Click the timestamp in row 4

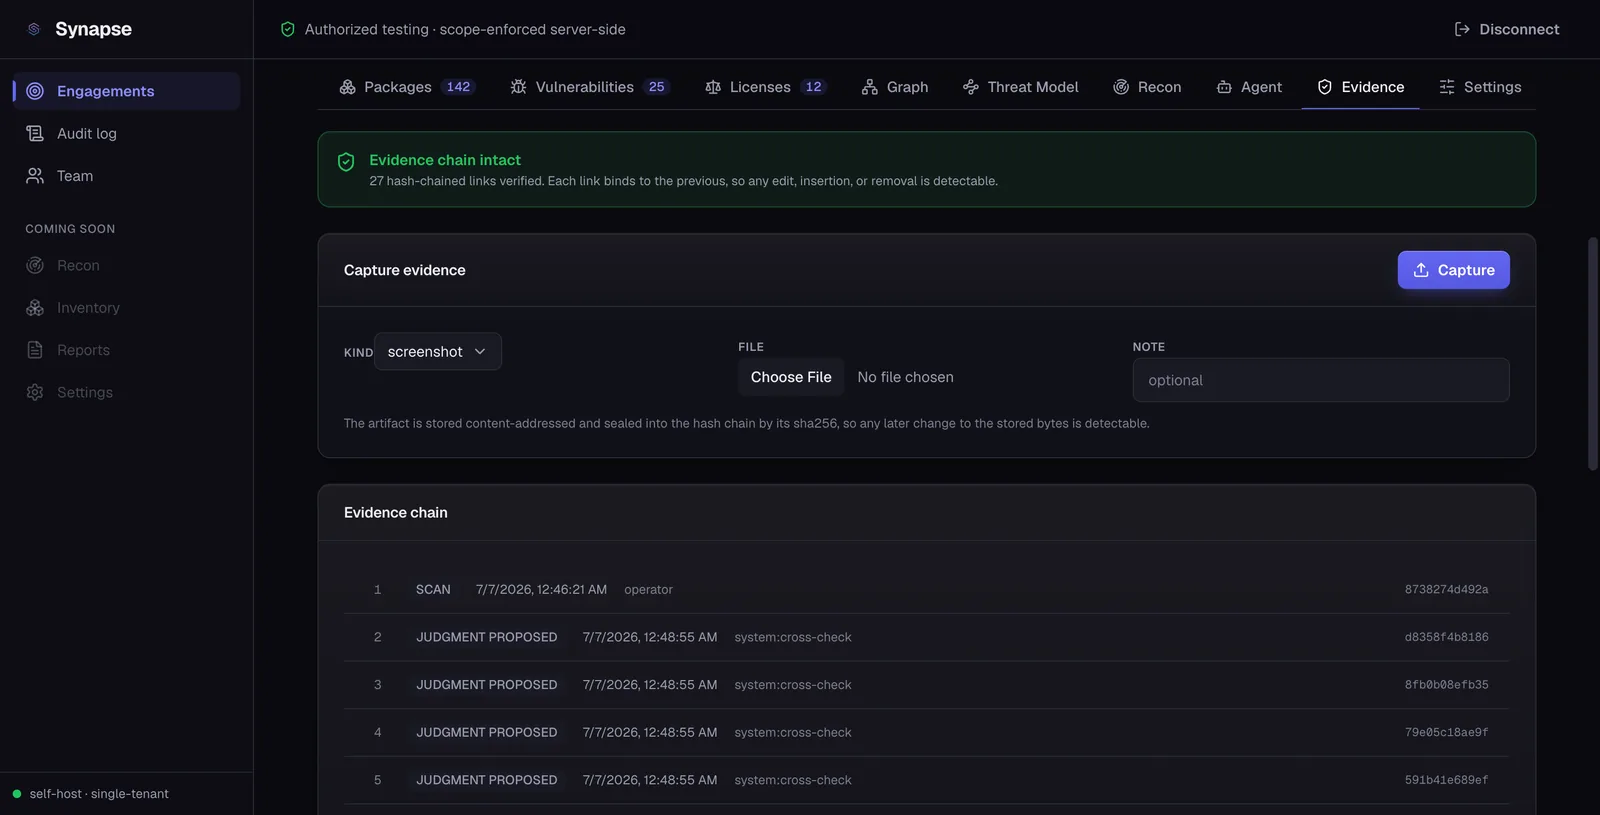(650, 733)
